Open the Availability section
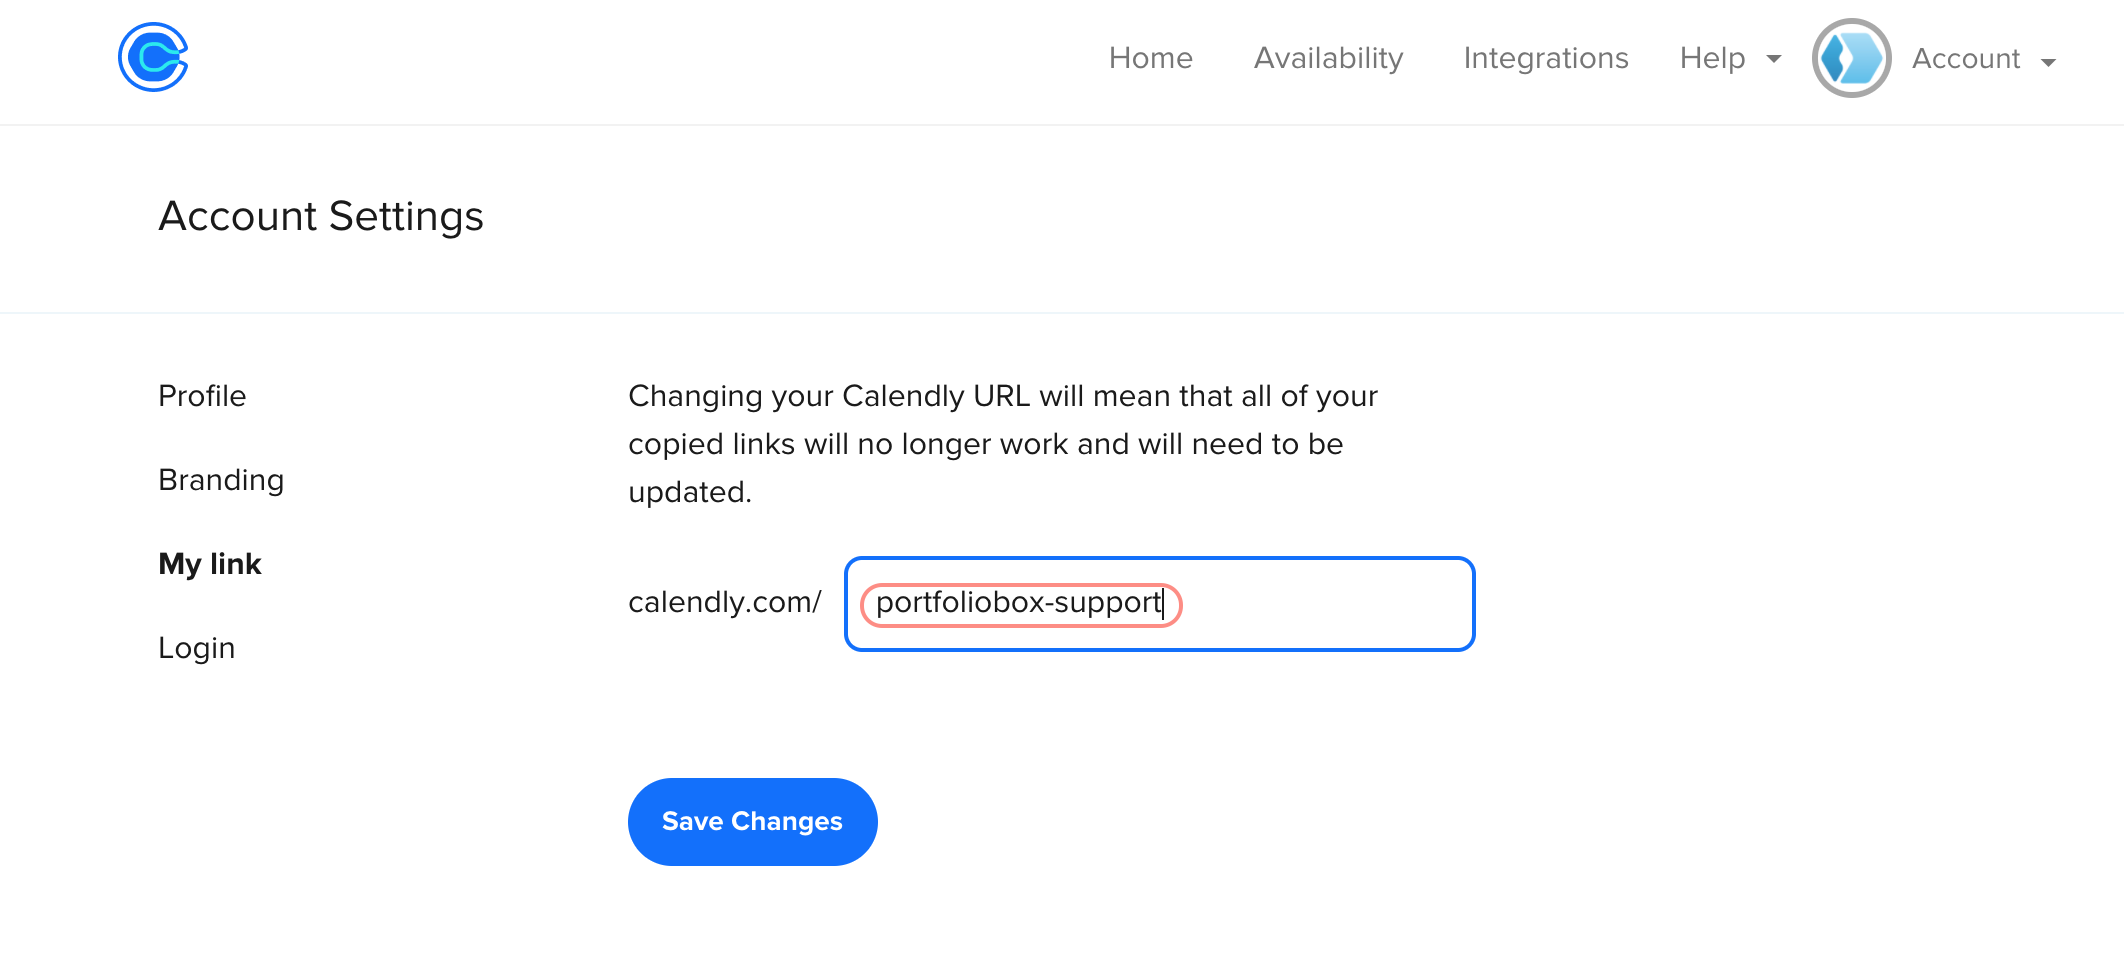Screen dimensions: 2124x972 point(1328,58)
